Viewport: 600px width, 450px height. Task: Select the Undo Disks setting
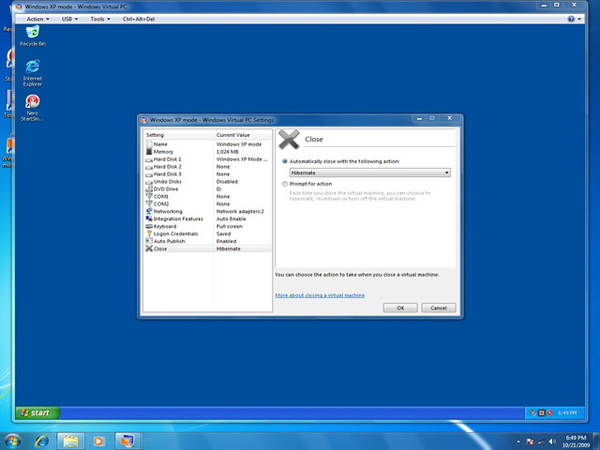(207, 182)
